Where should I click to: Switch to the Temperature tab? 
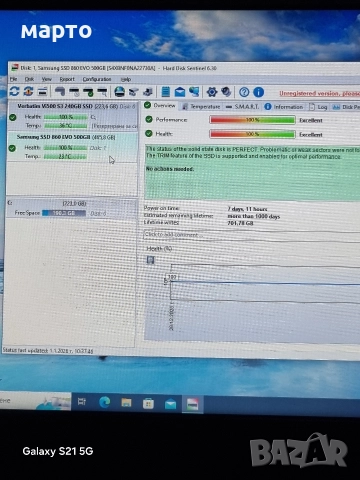pos(201,106)
